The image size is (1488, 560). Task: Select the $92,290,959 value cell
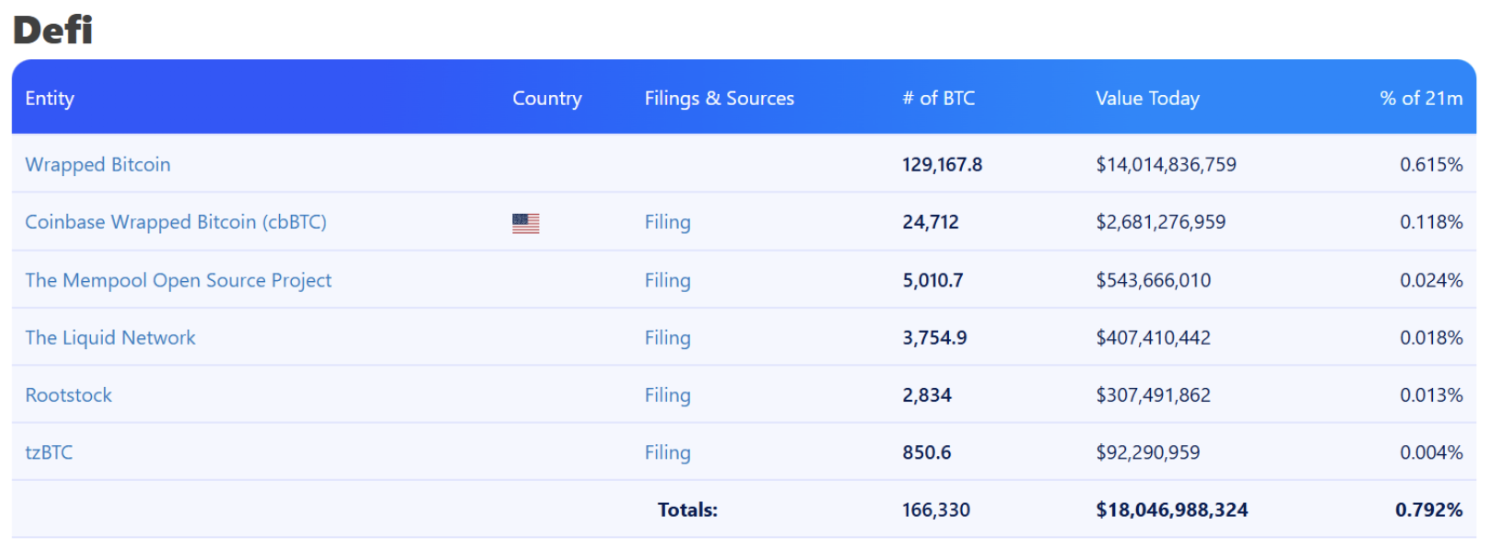tap(1148, 452)
